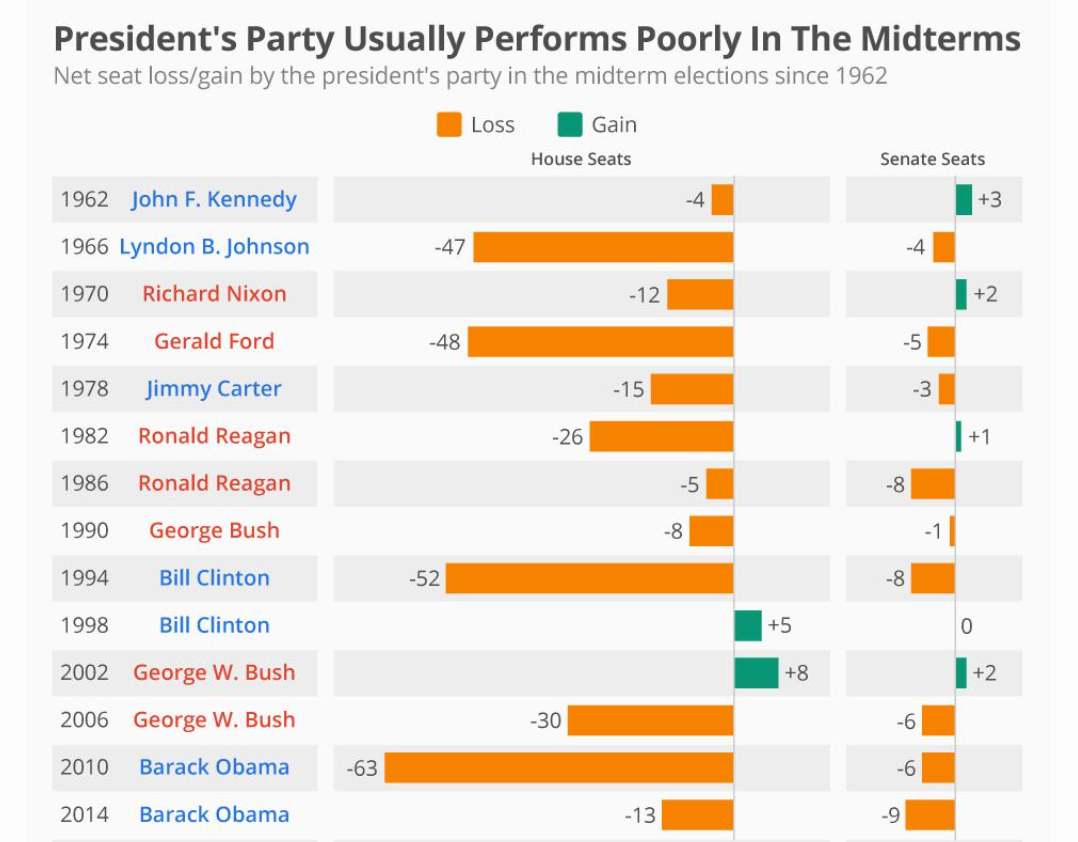Click the -48 House loss bar
1078x842 pixels.
point(600,342)
